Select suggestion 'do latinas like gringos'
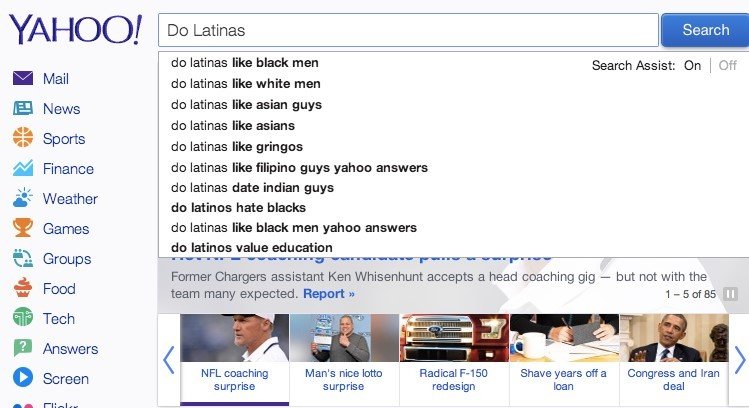Viewport: 749px width, 408px height. tap(237, 147)
